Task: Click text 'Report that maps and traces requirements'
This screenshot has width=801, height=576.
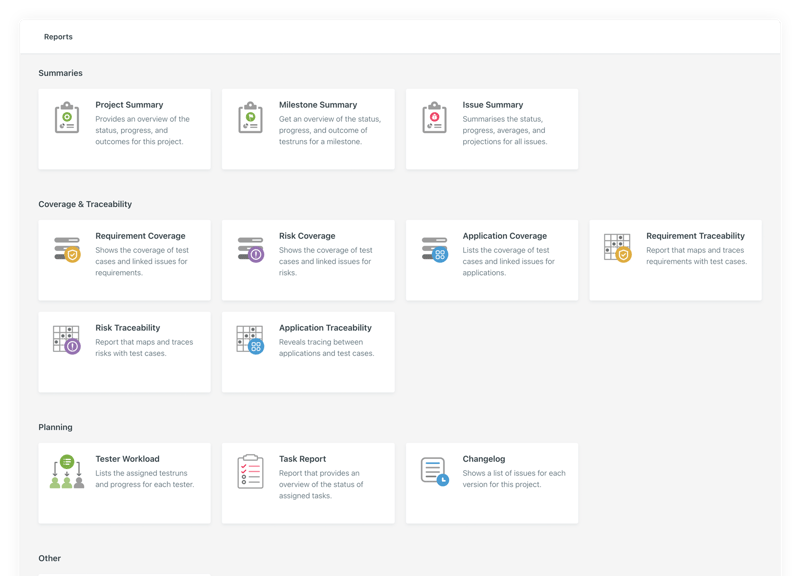Action: point(696,256)
